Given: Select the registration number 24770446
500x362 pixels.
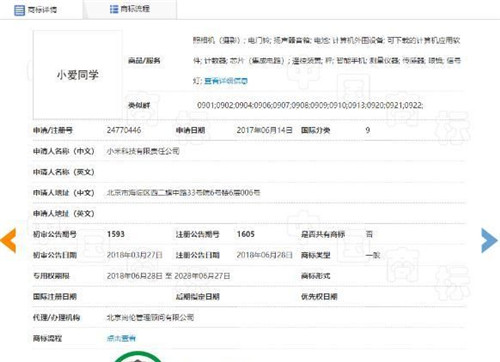Looking at the screenshot, I should (124, 130).
